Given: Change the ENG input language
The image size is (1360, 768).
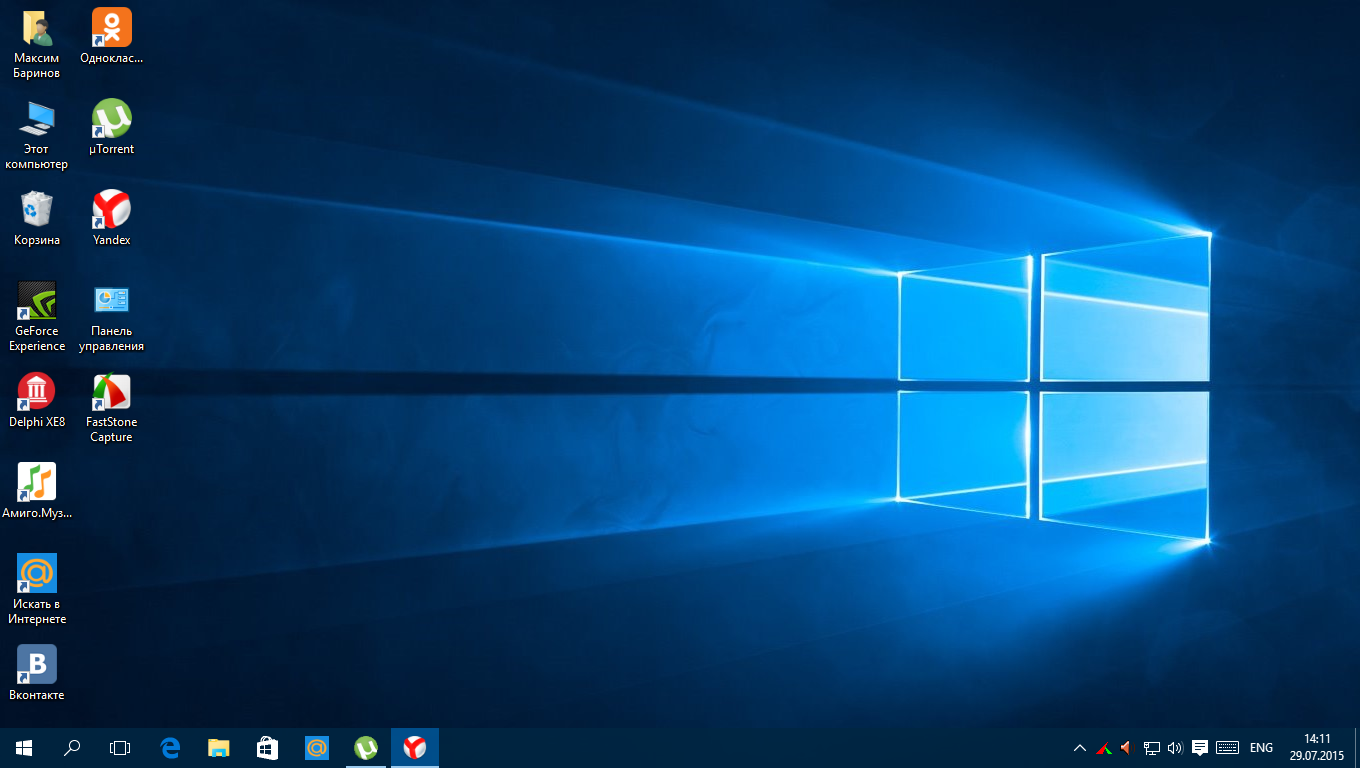Looking at the screenshot, I should [x=1261, y=747].
